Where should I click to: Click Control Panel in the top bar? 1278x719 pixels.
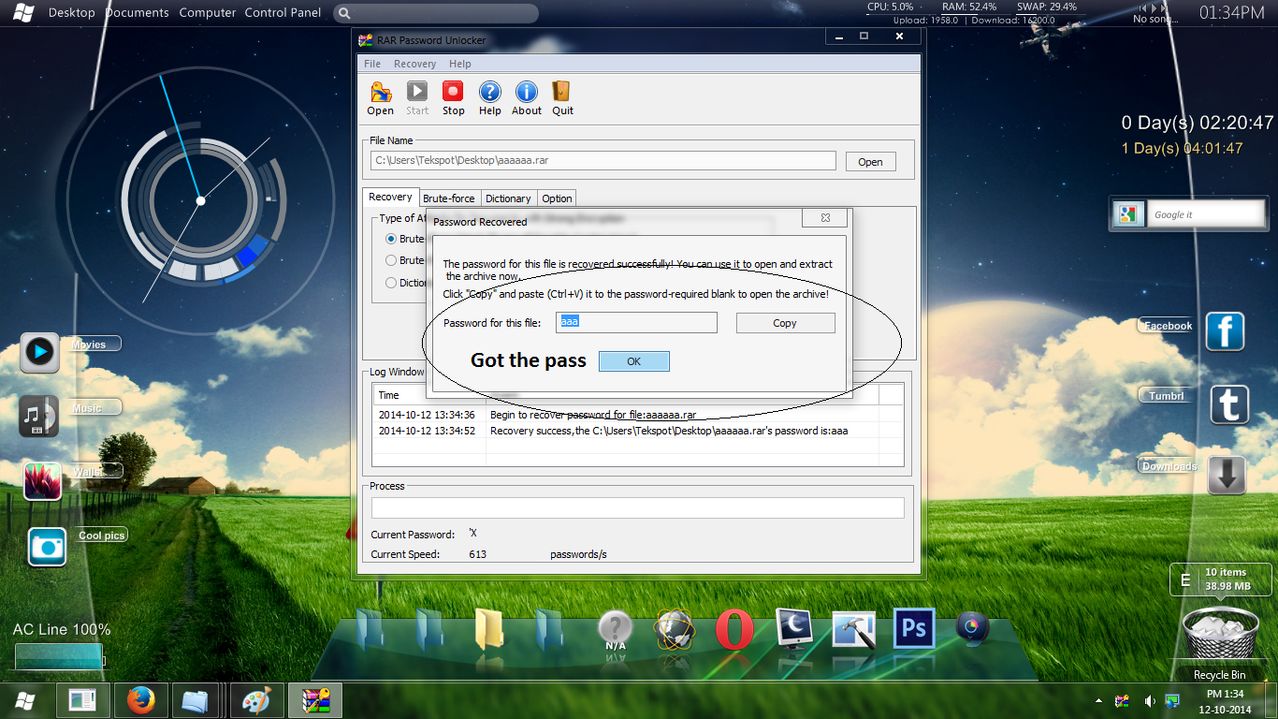(283, 12)
